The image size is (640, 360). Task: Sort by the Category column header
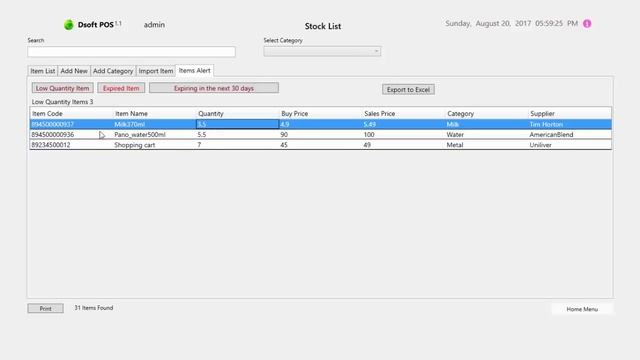[x=487, y=113]
